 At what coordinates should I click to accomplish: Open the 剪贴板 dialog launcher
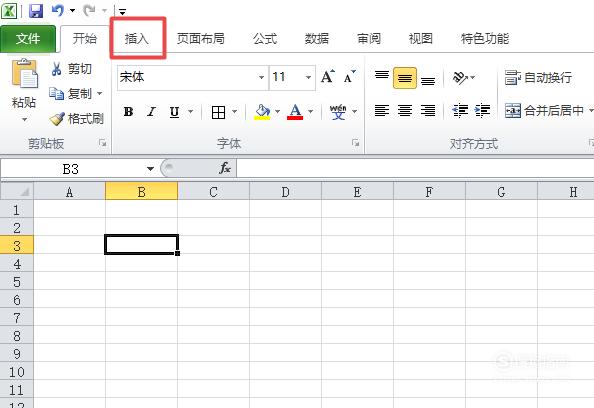(x=102, y=143)
